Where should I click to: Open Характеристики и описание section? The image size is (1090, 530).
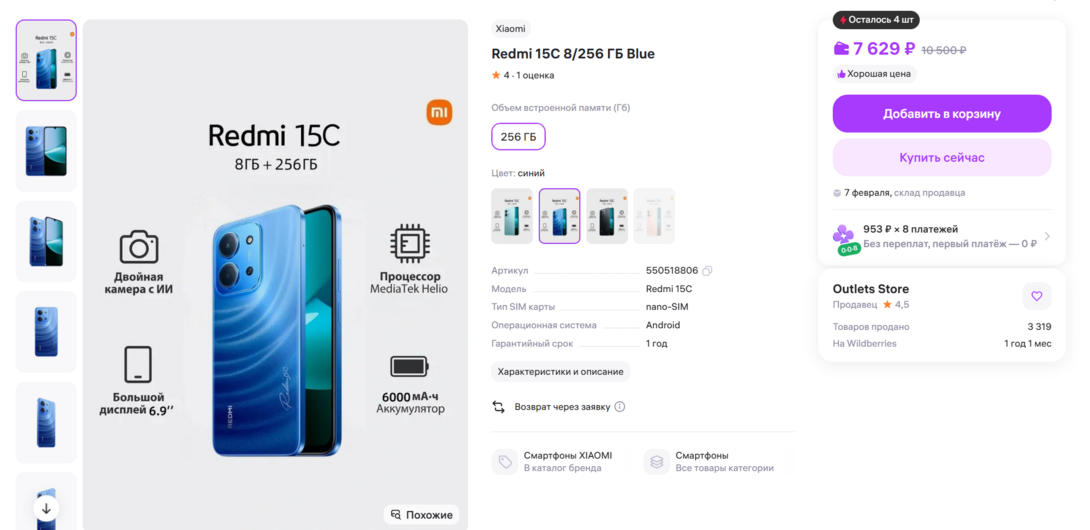(x=561, y=372)
